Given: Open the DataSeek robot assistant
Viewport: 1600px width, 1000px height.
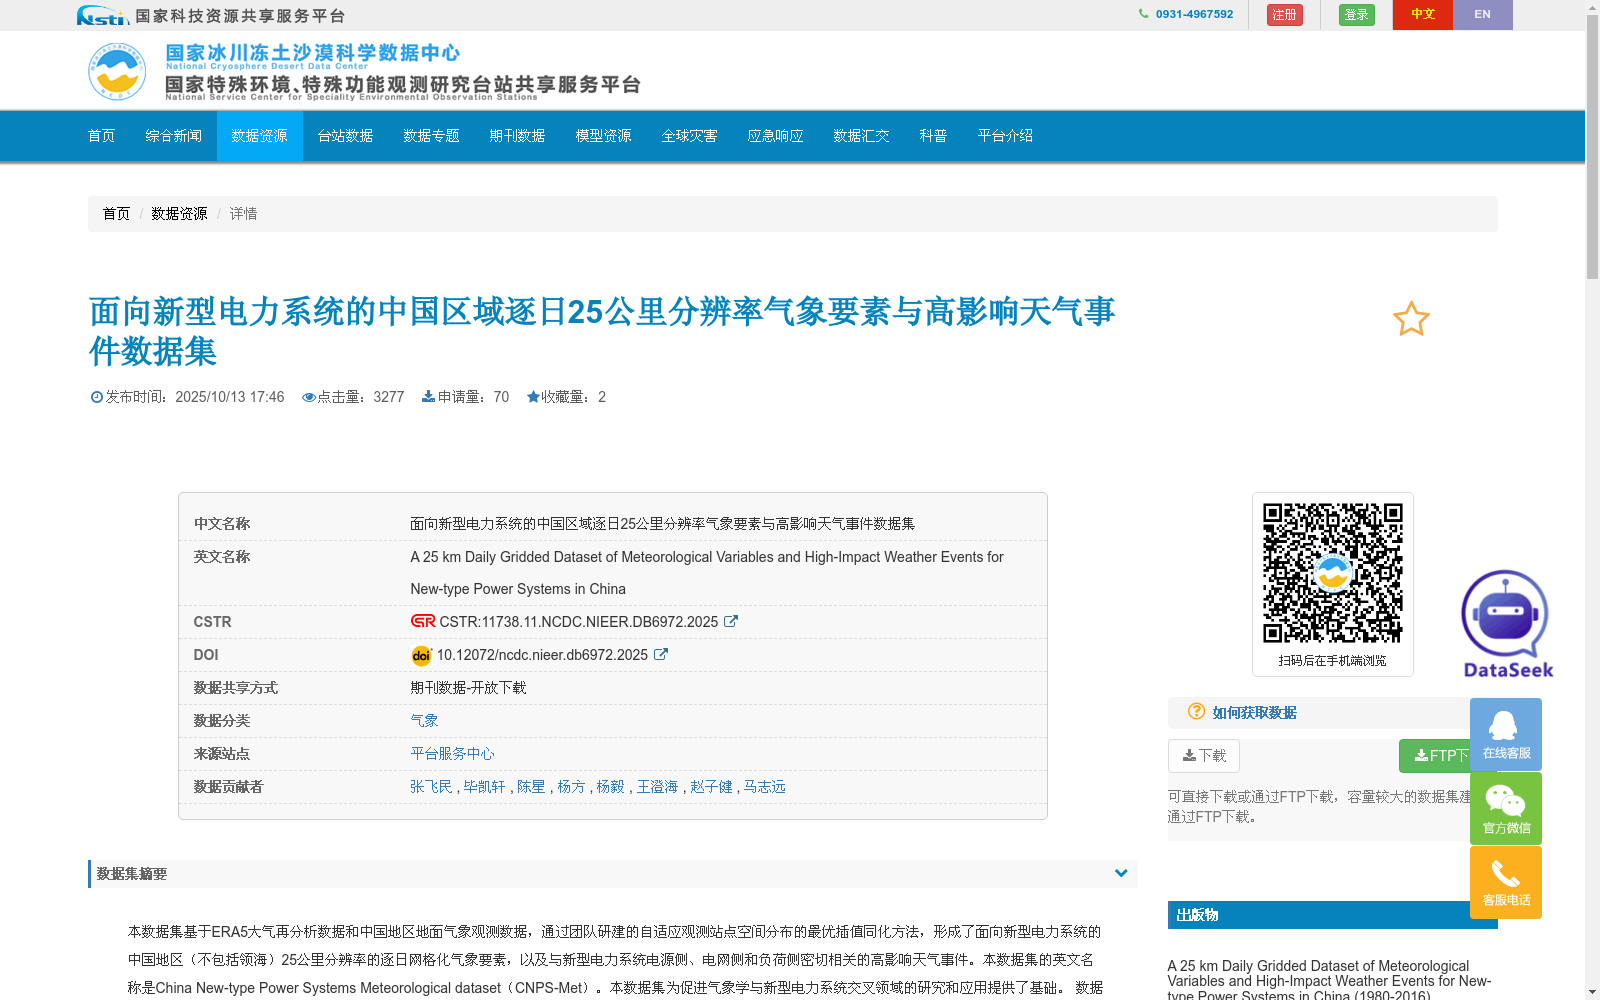Looking at the screenshot, I should 1507,623.
